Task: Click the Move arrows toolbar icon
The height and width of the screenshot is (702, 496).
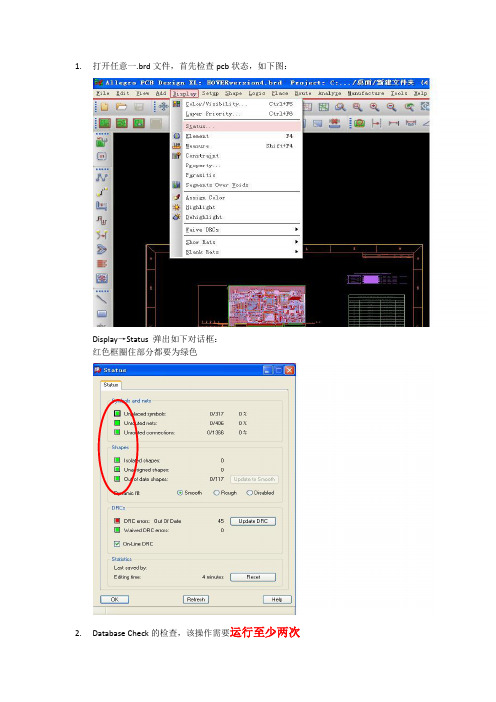Action: click(x=163, y=107)
